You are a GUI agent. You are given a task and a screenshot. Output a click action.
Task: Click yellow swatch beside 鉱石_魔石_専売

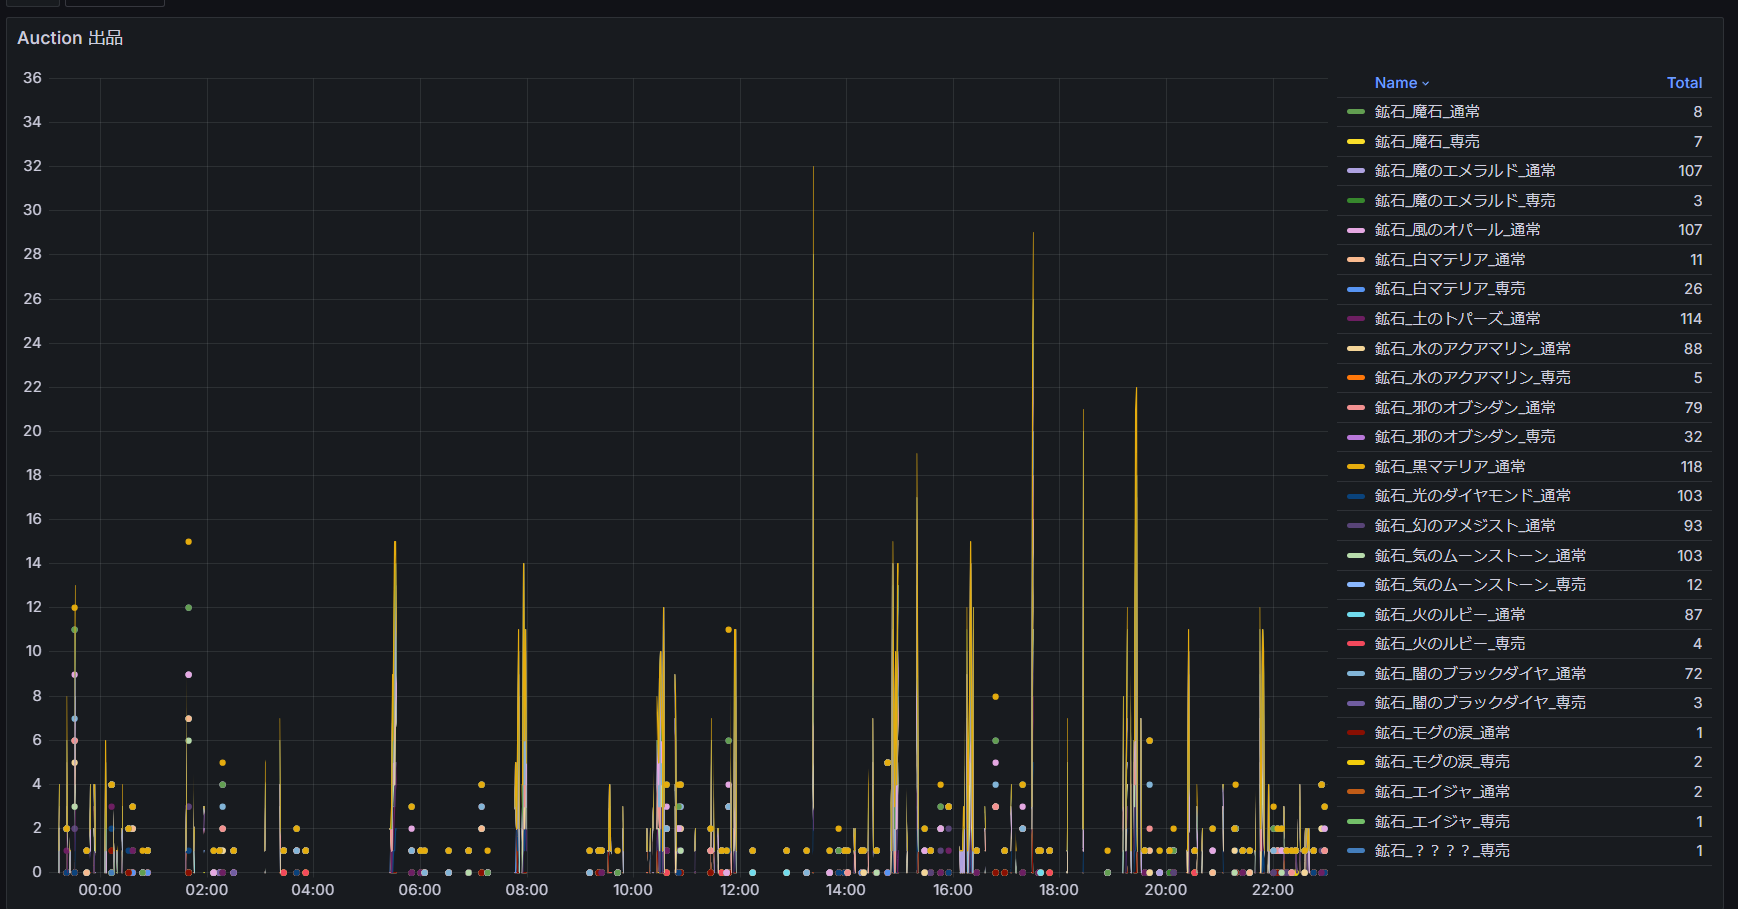pyautogui.click(x=1355, y=142)
